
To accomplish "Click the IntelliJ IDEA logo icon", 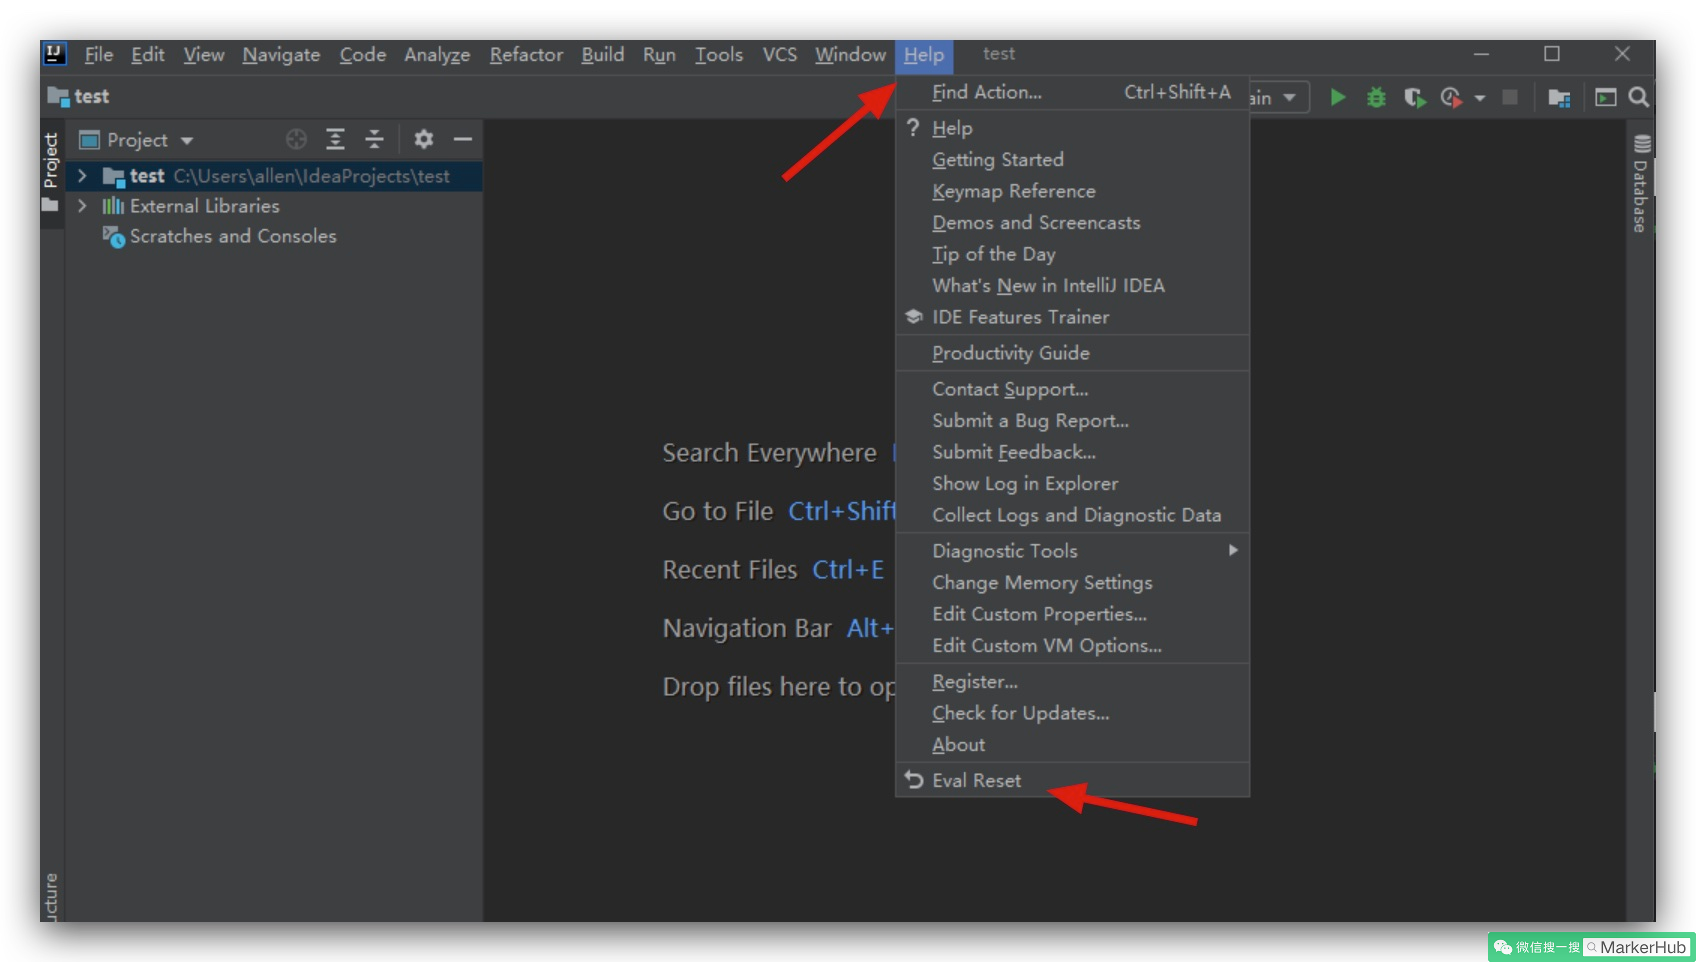I will pyautogui.click(x=55, y=54).
